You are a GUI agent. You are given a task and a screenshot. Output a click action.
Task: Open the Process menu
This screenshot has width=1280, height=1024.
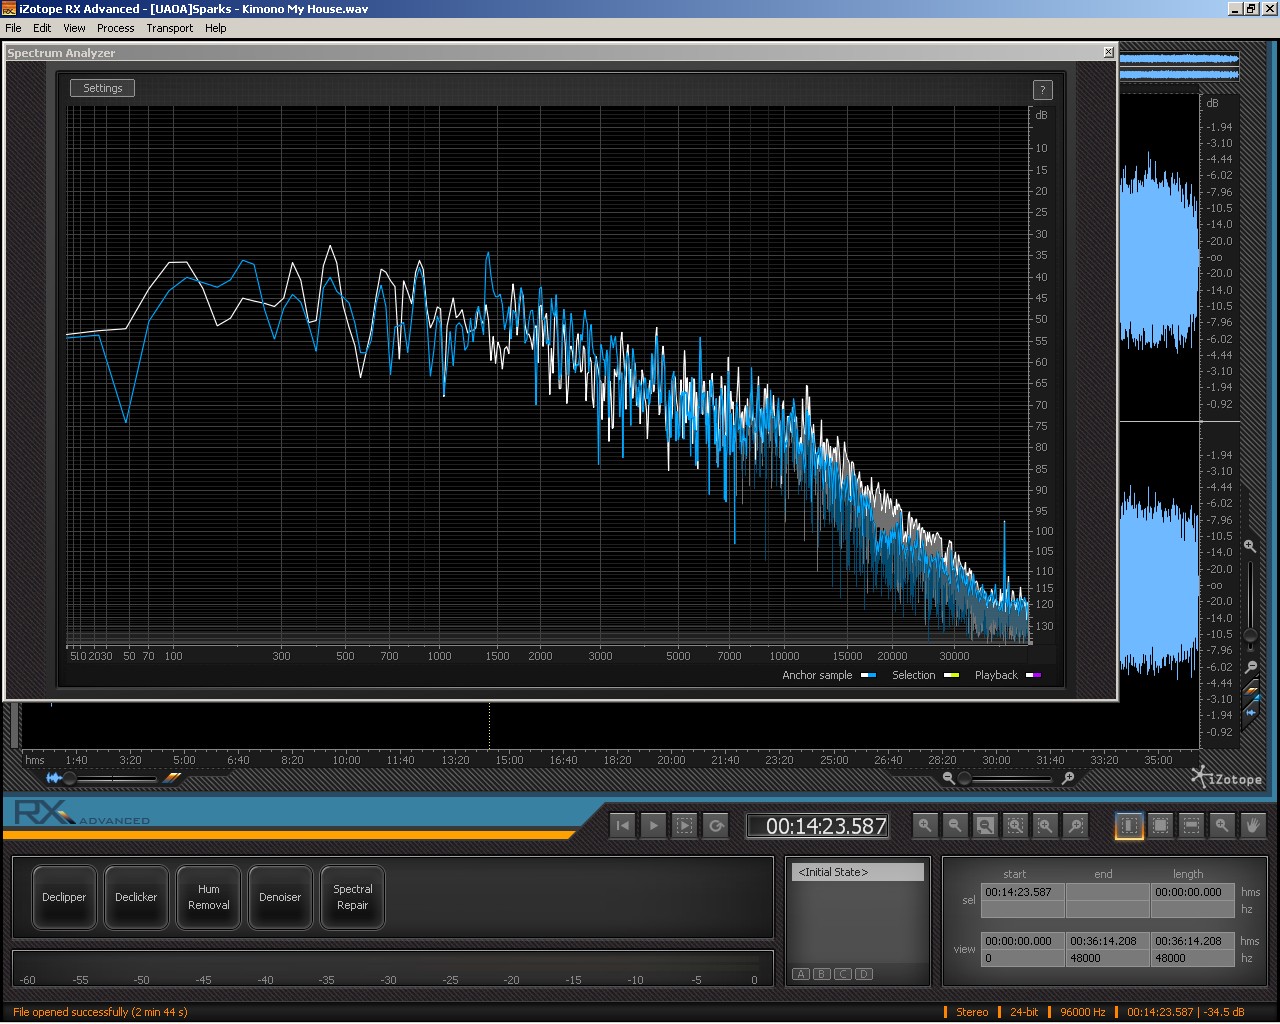tap(115, 28)
